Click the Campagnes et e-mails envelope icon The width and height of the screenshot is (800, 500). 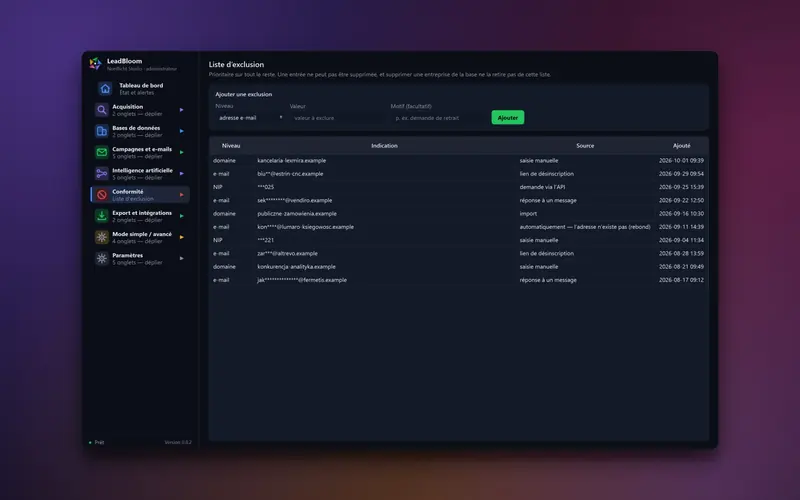pyautogui.click(x=102, y=152)
